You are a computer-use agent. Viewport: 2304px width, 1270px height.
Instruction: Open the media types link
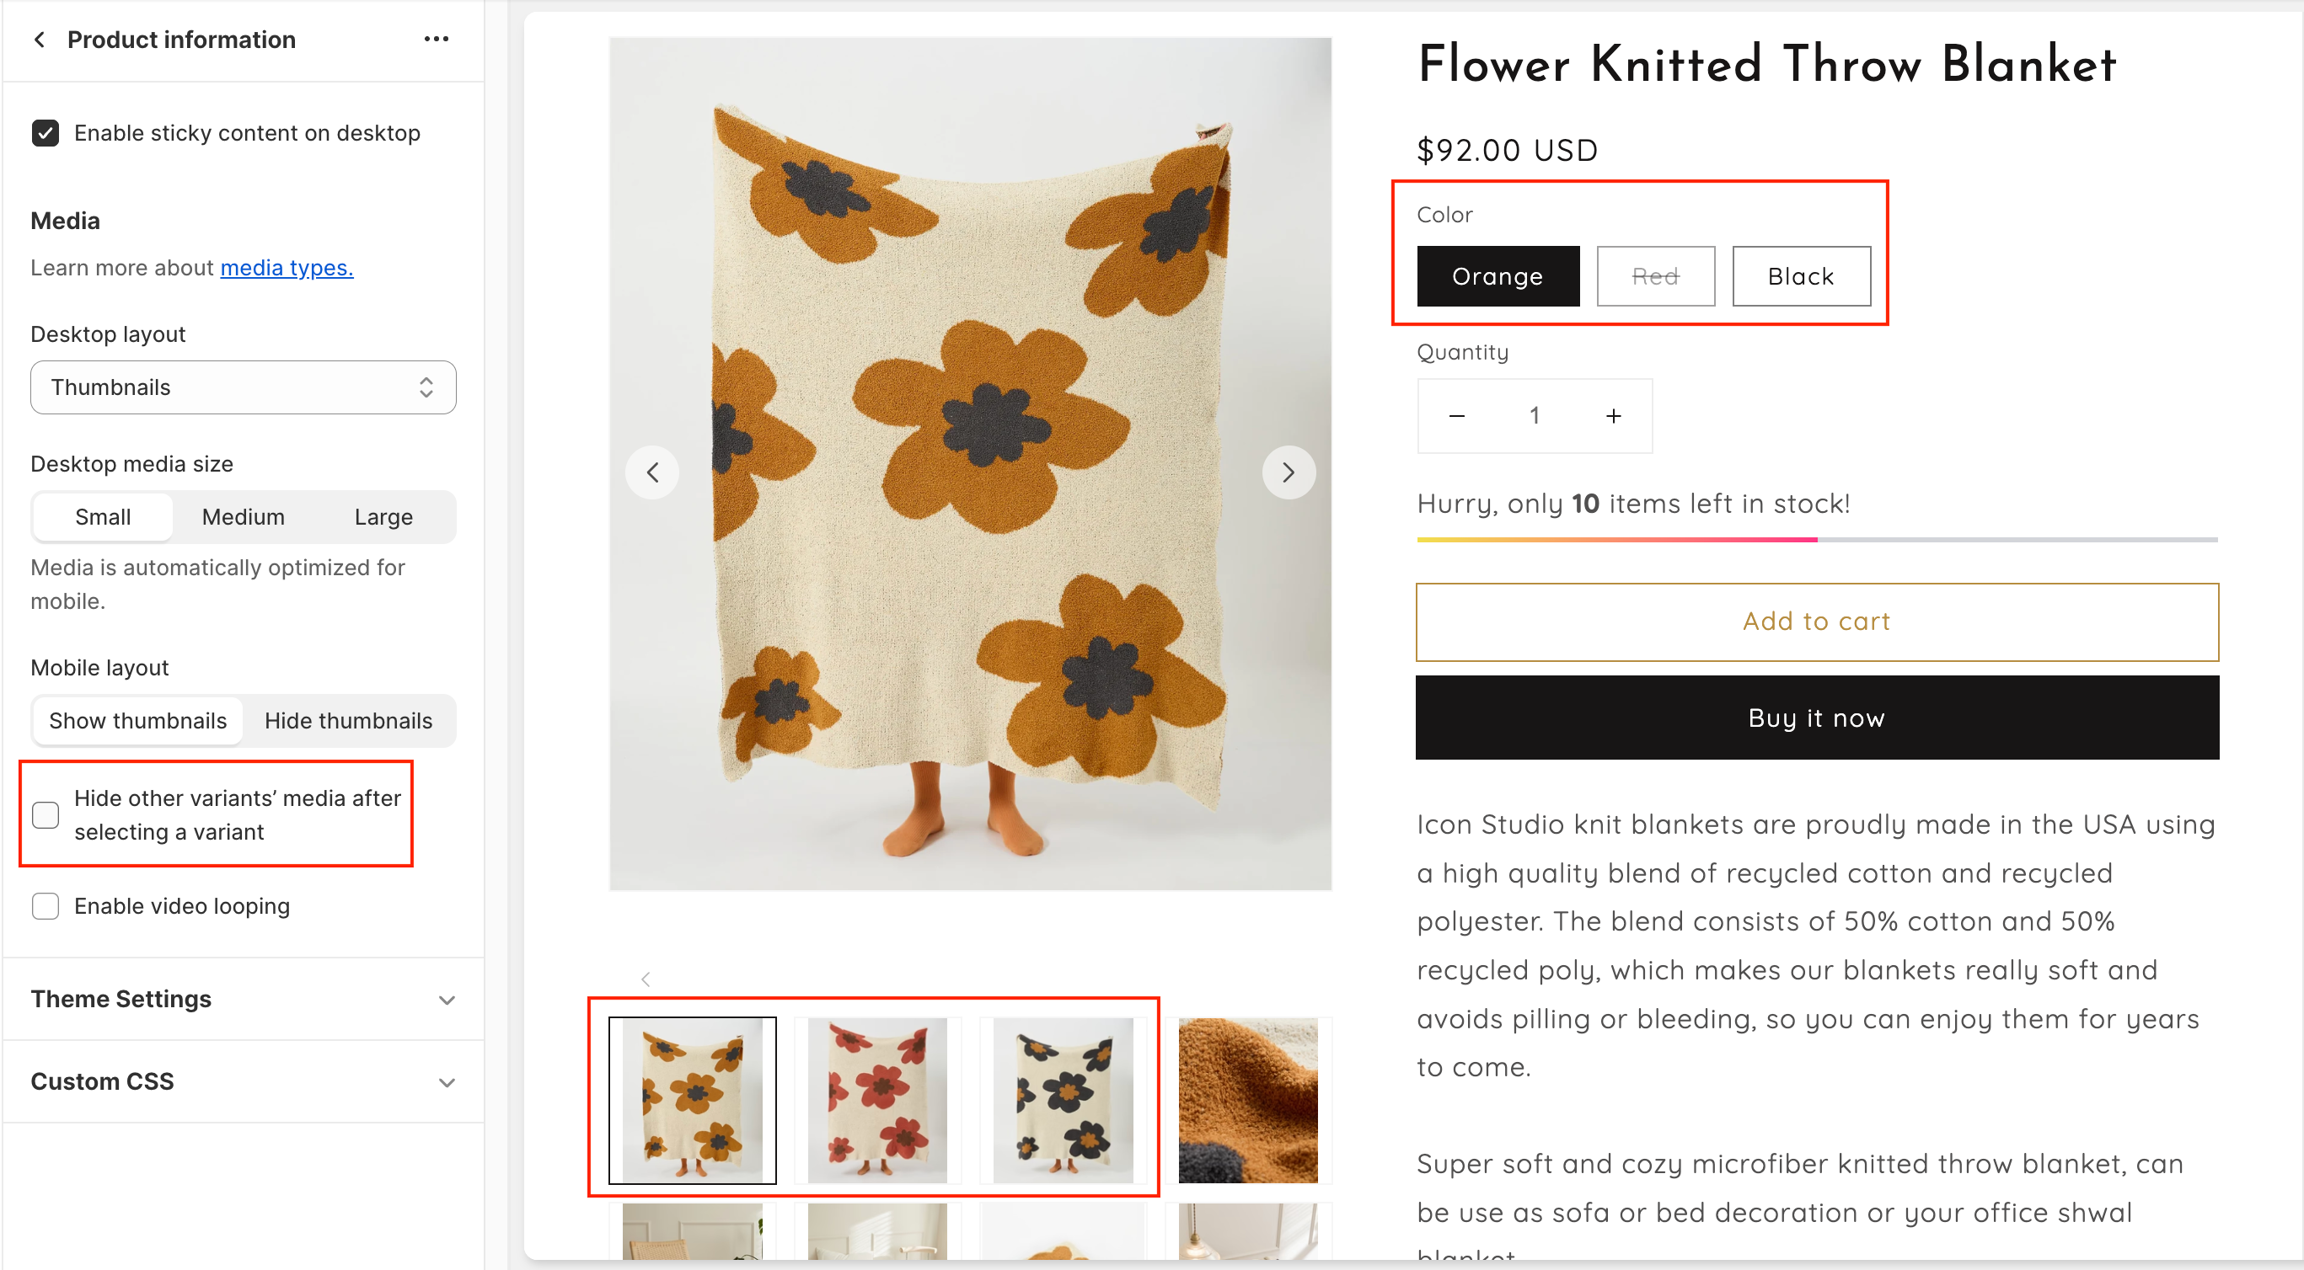(286, 268)
